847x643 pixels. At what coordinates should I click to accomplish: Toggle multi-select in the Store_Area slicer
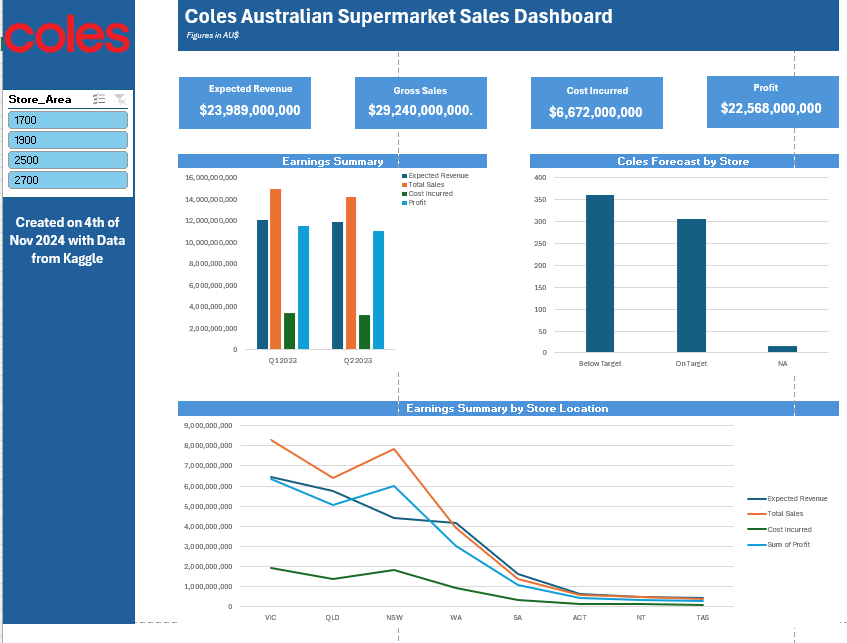point(99,99)
